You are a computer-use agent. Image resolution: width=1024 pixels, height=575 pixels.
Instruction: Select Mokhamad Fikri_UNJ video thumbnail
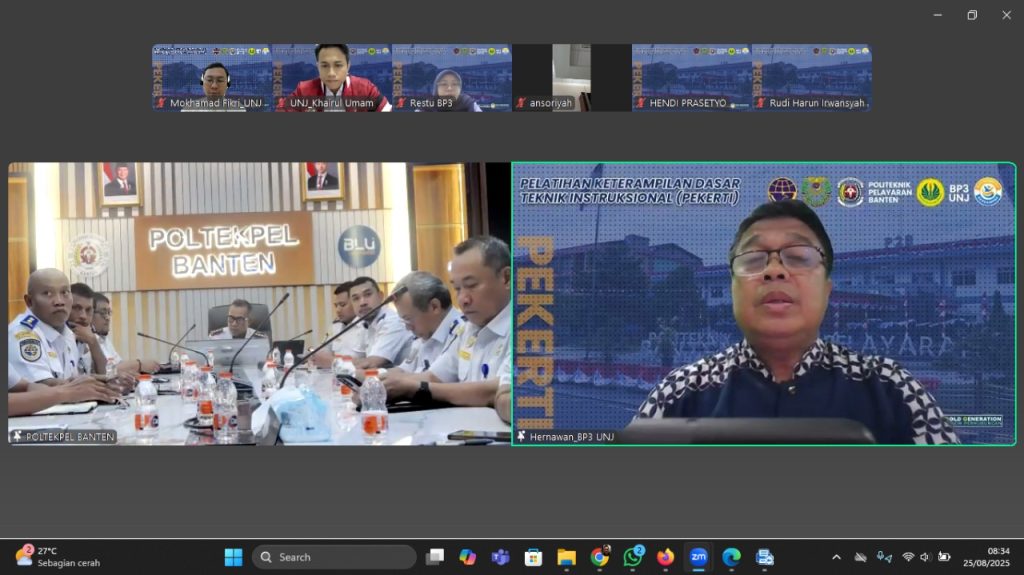[212, 77]
